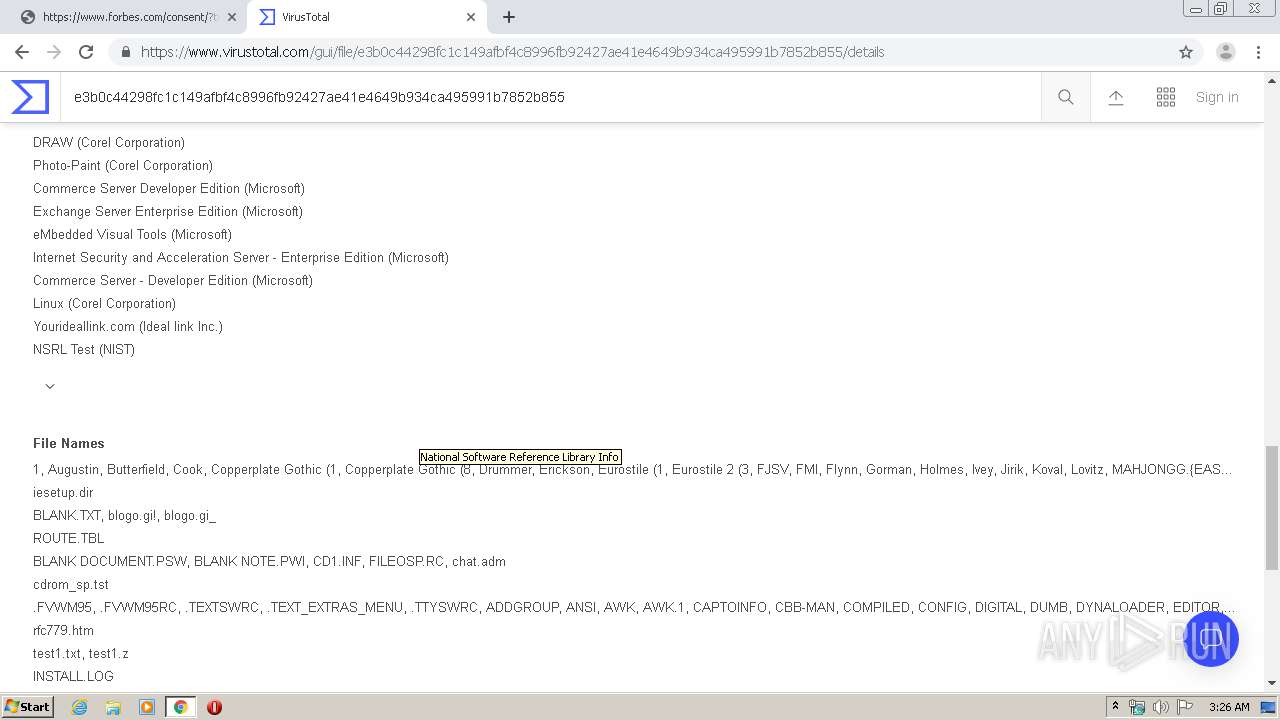Click 'INSTALL.LOG' file name
1280x720 pixels.
[x=73, y=676]
